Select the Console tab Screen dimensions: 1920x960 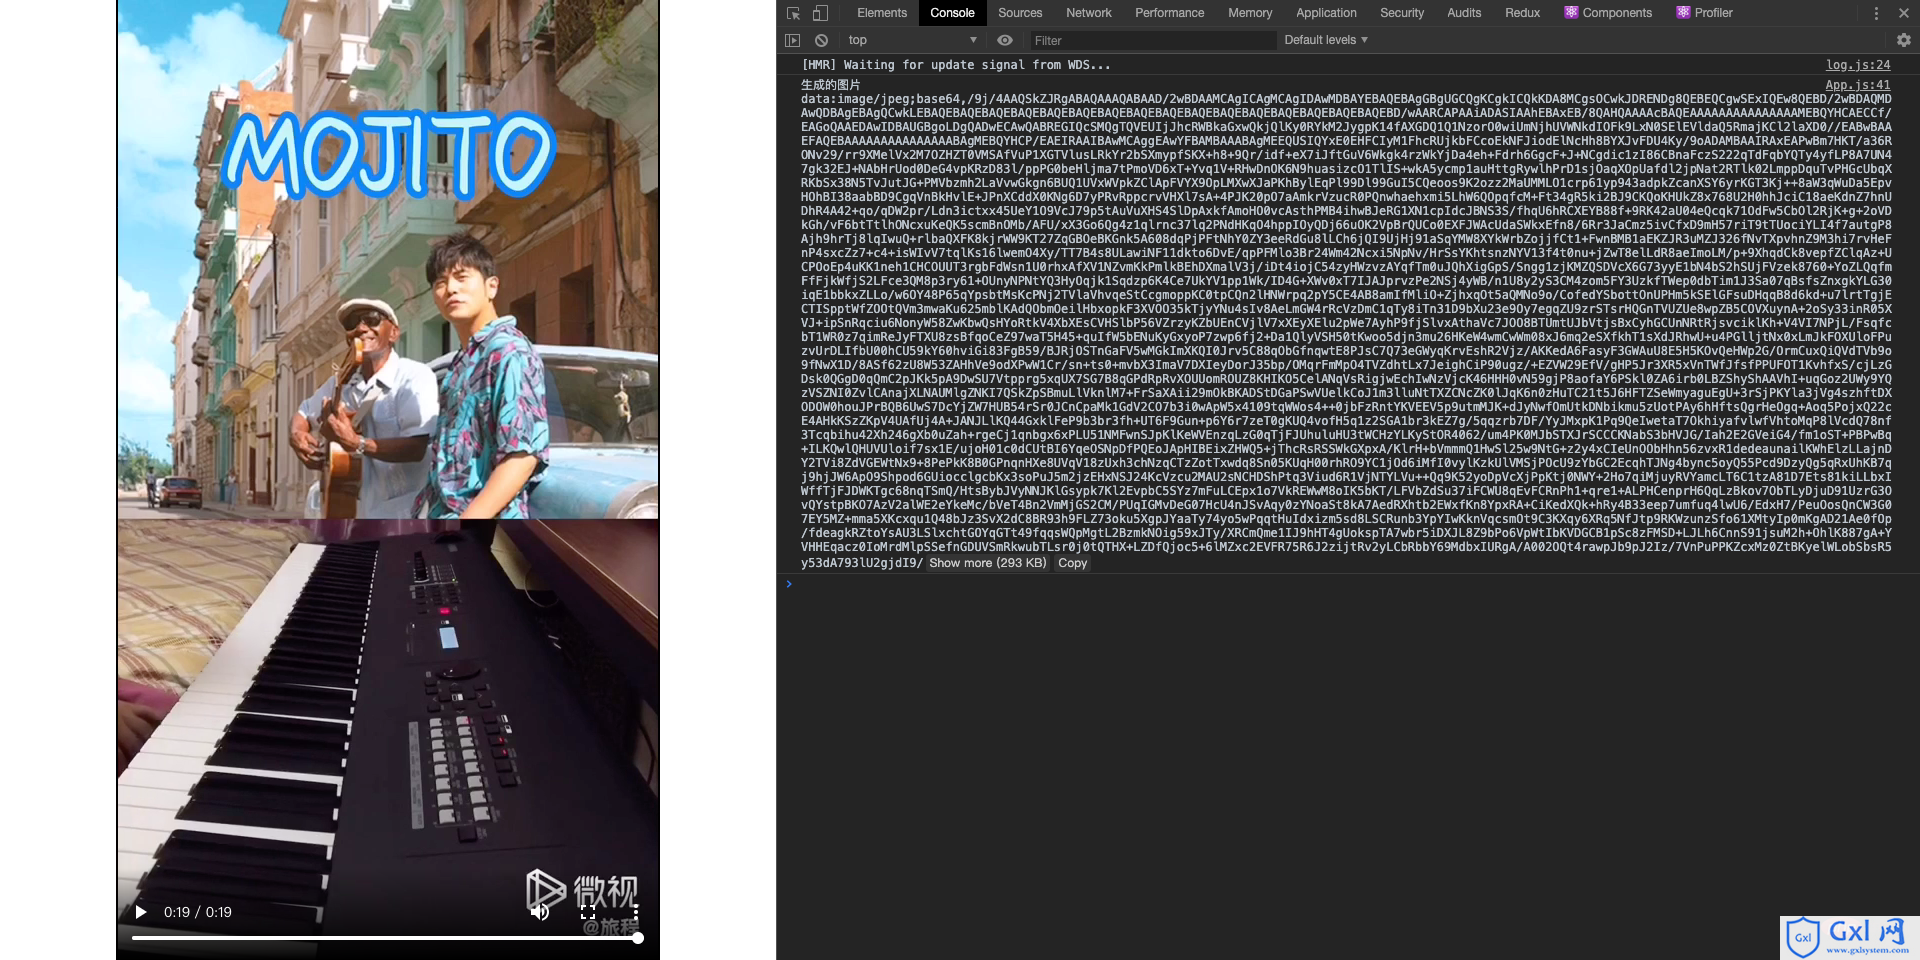952,13
